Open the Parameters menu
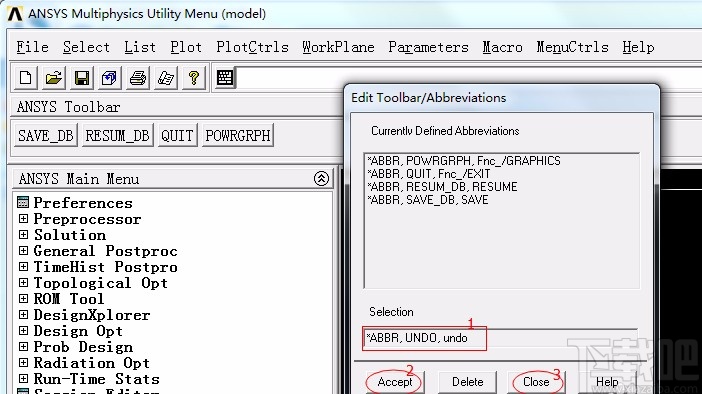The height and width of the screenshot is (394, 702). pos(428,47)
